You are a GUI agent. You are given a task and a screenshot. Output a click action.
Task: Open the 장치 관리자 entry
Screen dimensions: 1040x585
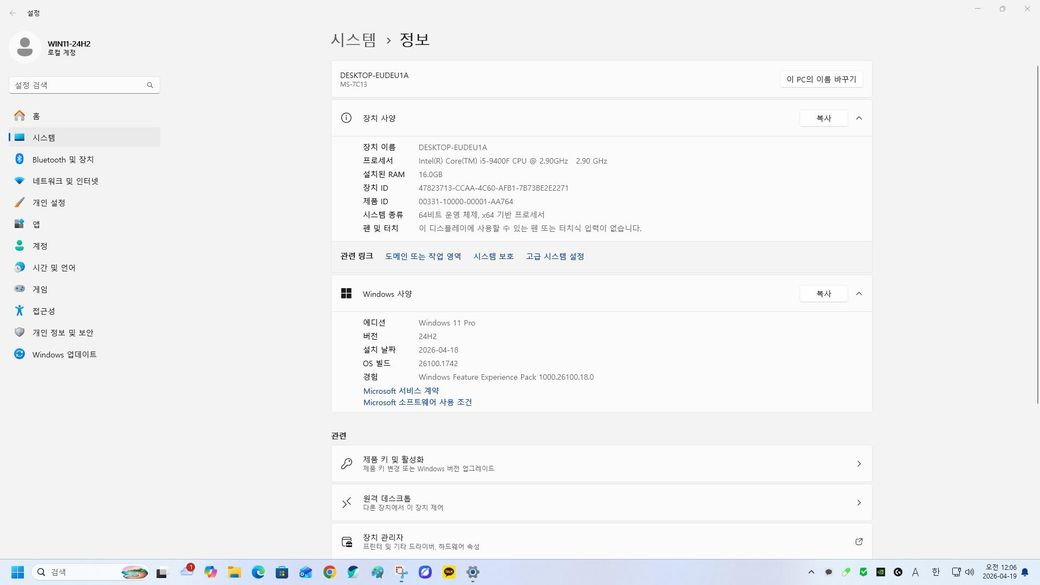coord(601,542)
